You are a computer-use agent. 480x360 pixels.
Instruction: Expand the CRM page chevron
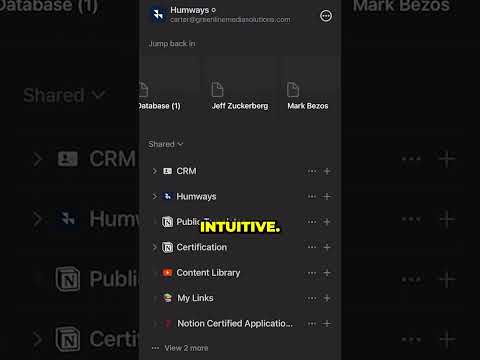point(154,171)
